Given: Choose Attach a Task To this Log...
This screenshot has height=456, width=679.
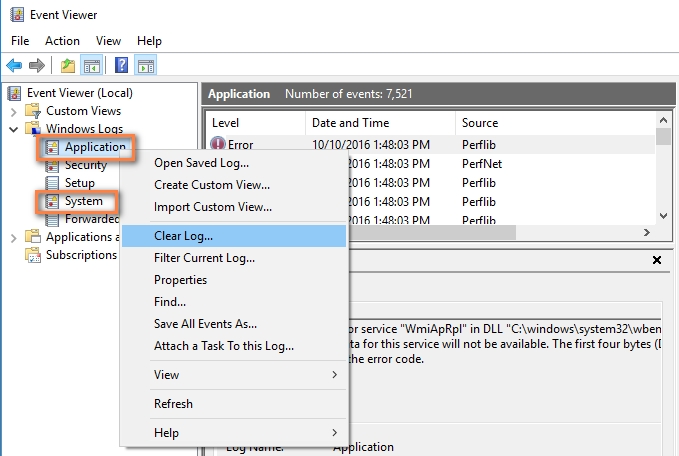Looking at the screenshot, I should click(x=234, y=346).
